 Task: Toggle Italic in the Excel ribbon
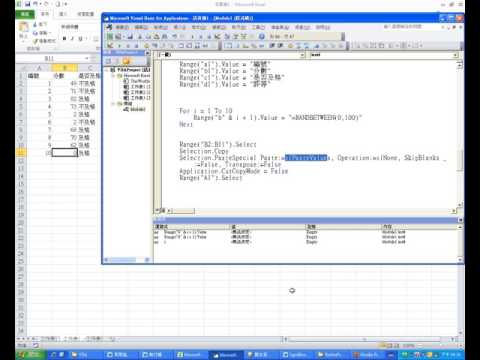click(x=72, y=39)
